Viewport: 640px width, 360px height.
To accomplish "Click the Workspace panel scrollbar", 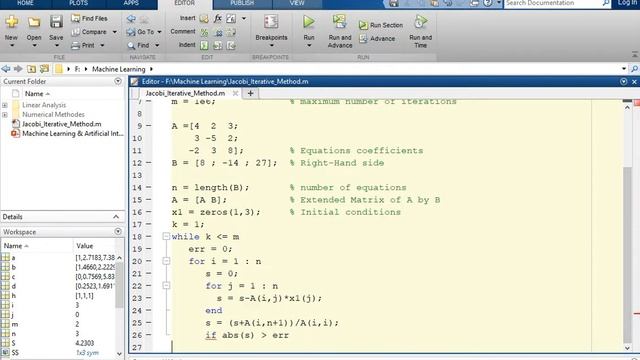I will (119, 286).
